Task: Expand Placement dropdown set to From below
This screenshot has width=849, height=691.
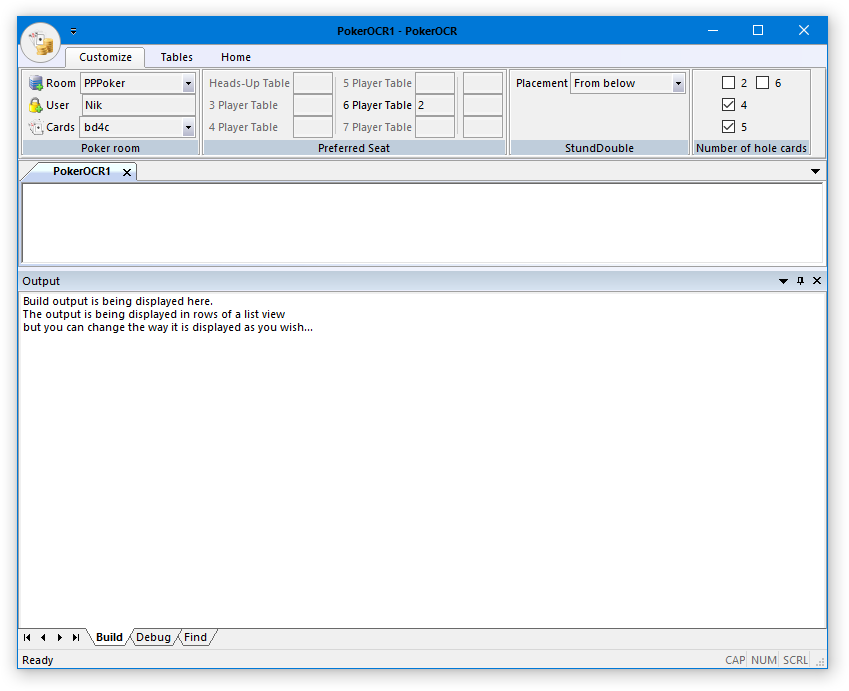Action: point(678,84)
